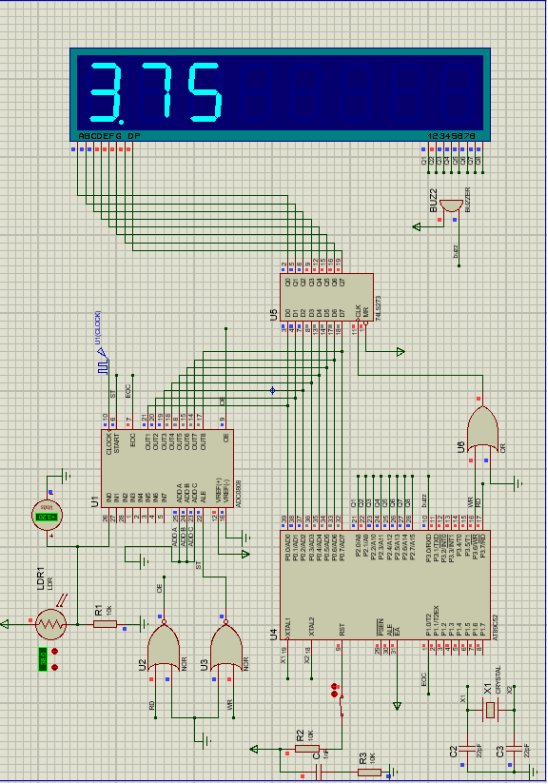Select the LDR1 light sensor symbol
The image size is (548, 784).
click(x=51, y=624)
